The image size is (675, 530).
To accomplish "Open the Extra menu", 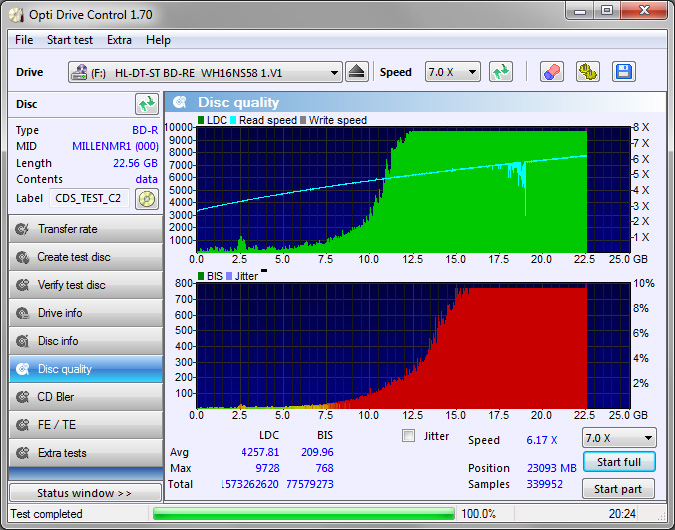I will (119, 40).
